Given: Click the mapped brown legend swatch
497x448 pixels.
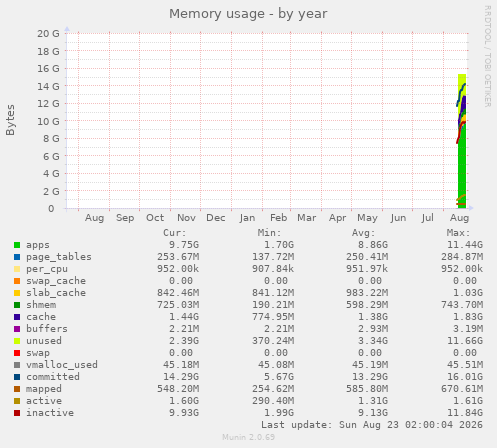Looking at the screenshot, I should 17,389.
